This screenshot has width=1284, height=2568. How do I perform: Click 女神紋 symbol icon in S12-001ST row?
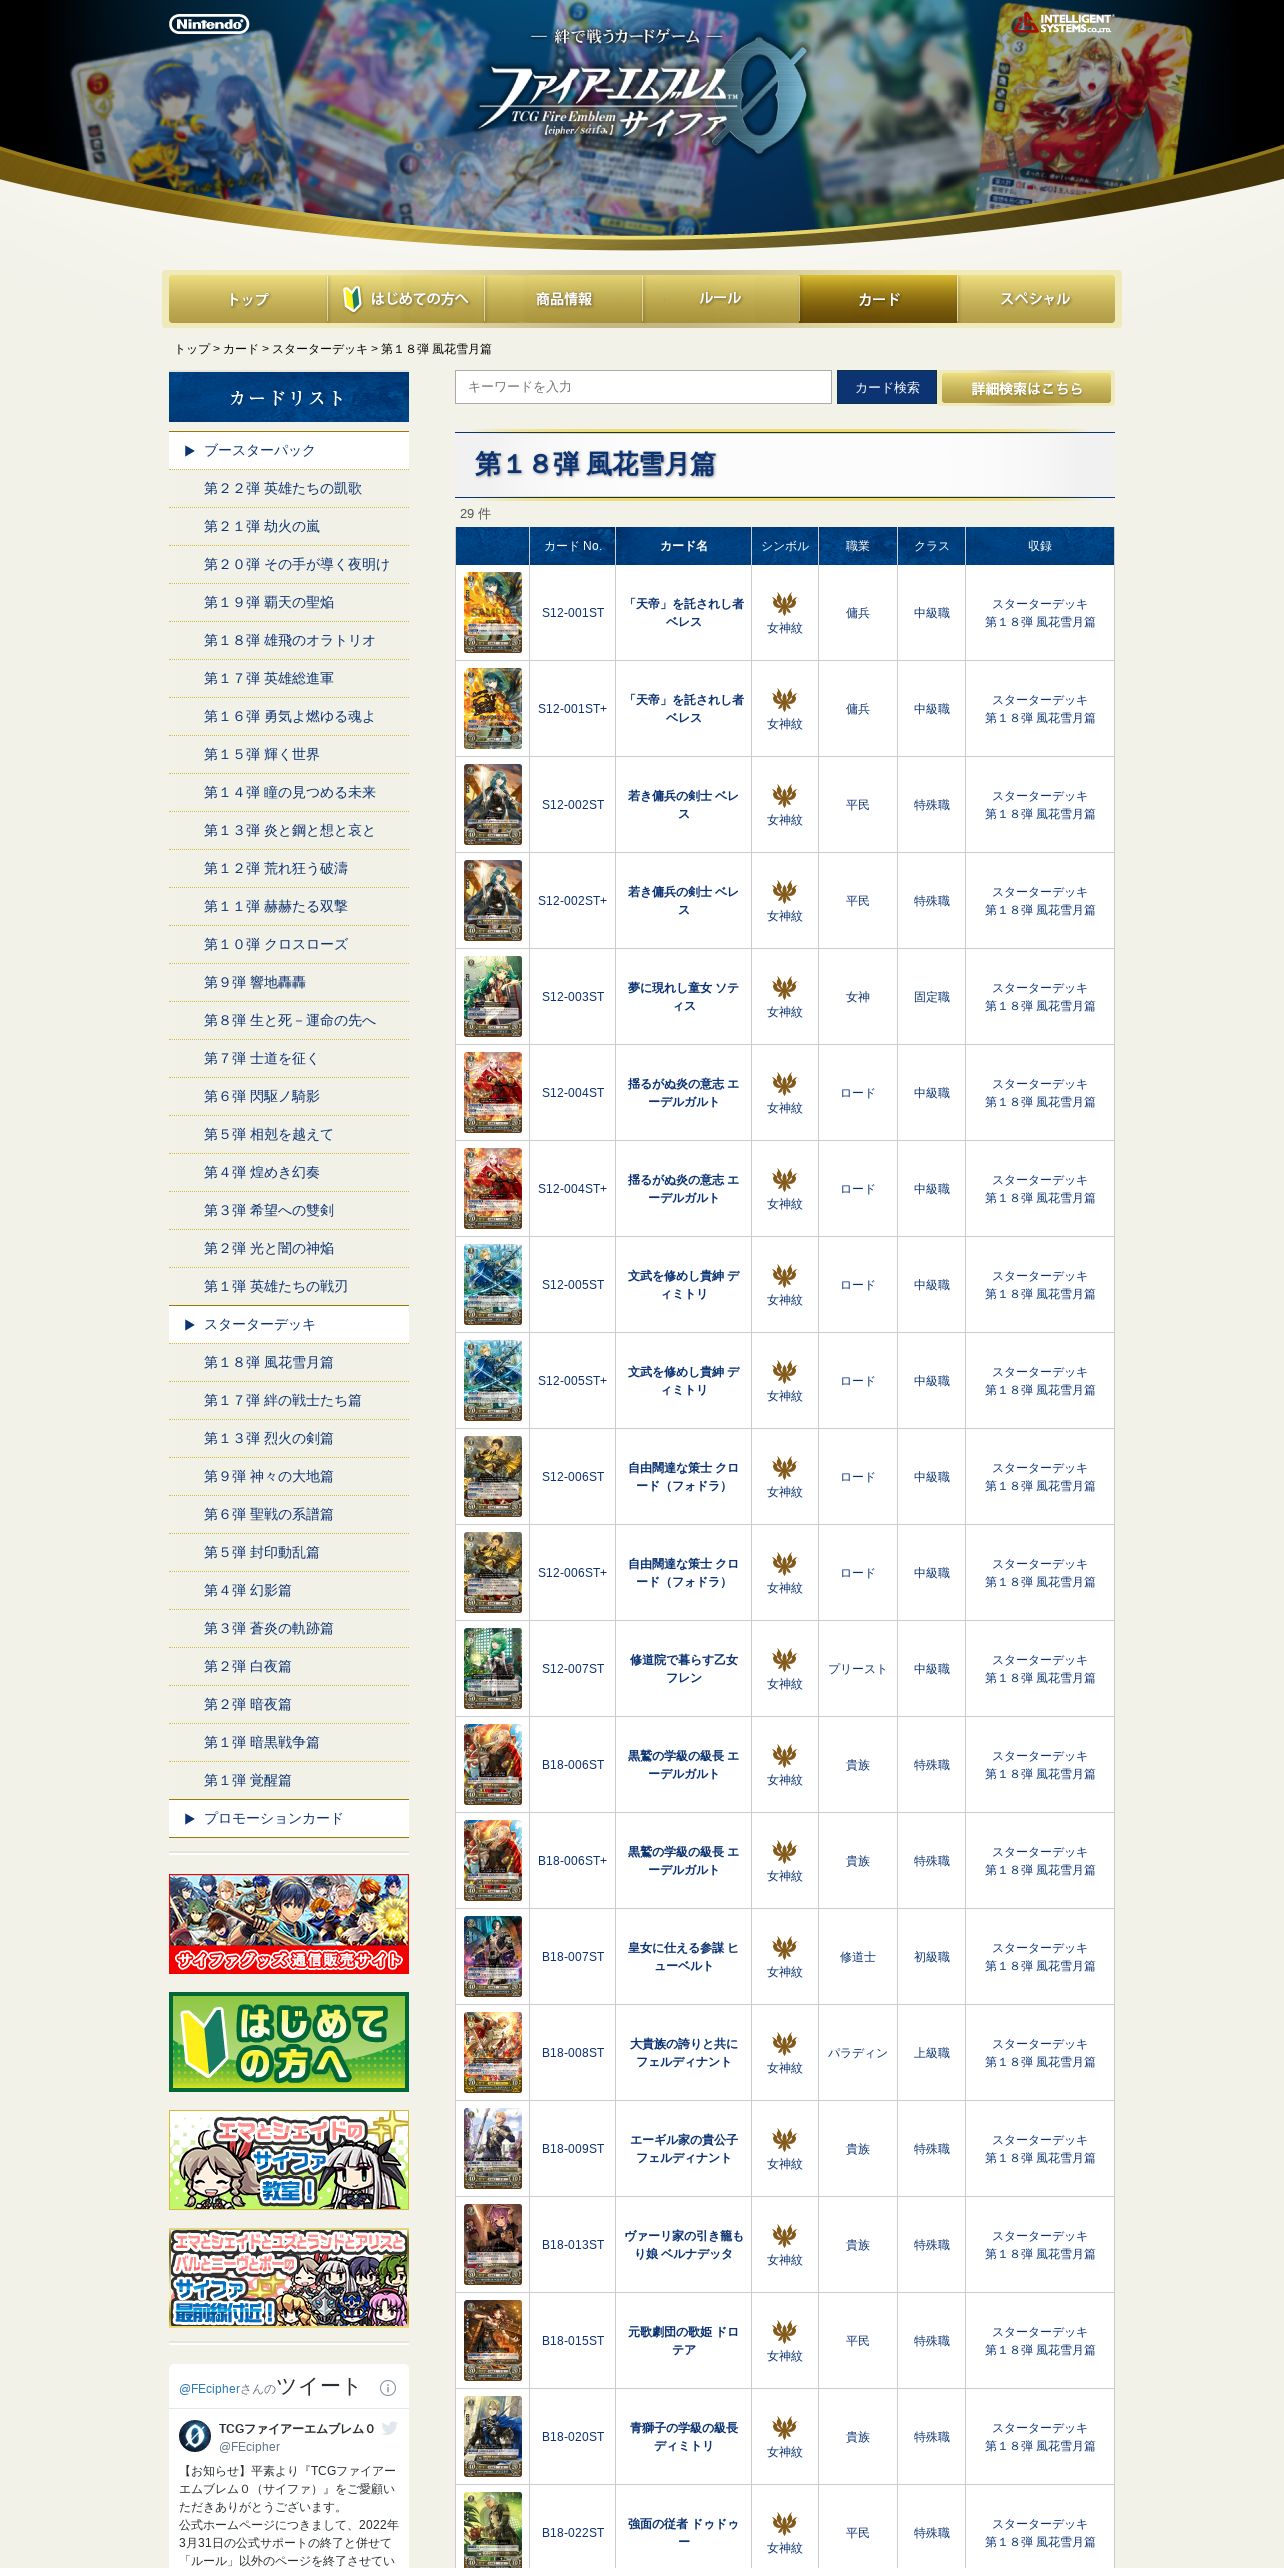pos(785,603)
